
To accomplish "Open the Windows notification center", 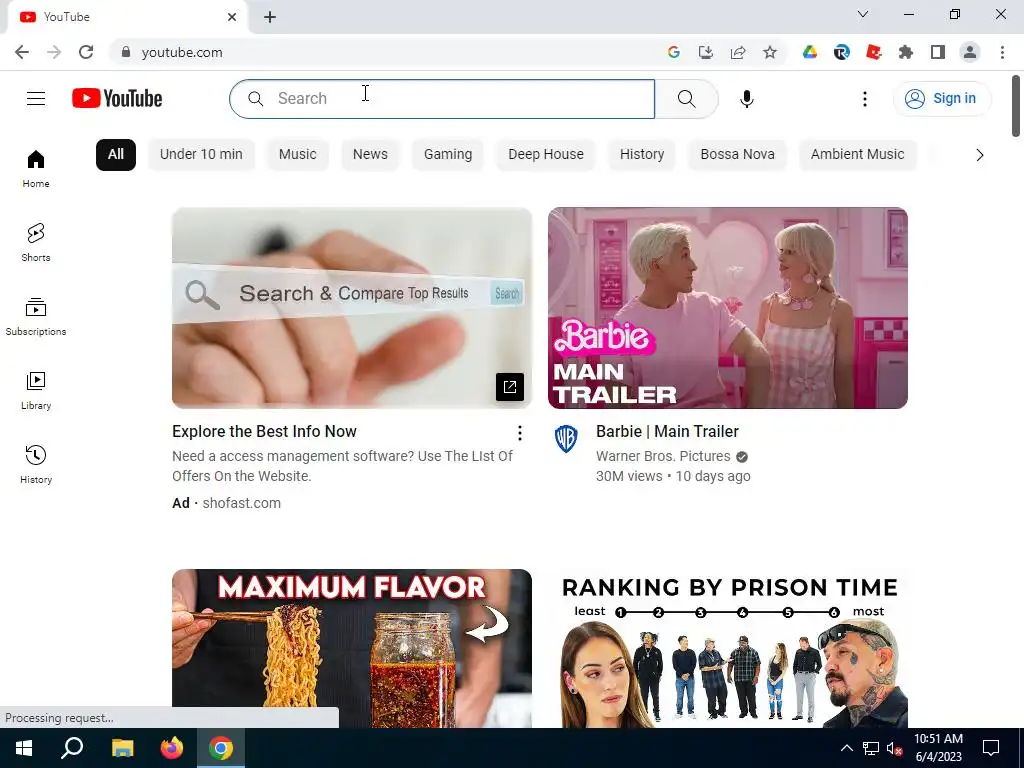I will click(x=991, y=748).
